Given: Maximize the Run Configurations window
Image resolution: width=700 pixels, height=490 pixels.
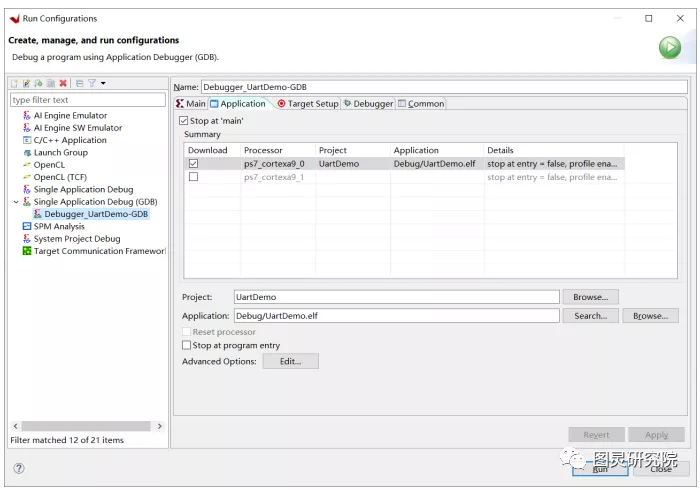Looking at the screenshot, I should pos(649,18).
